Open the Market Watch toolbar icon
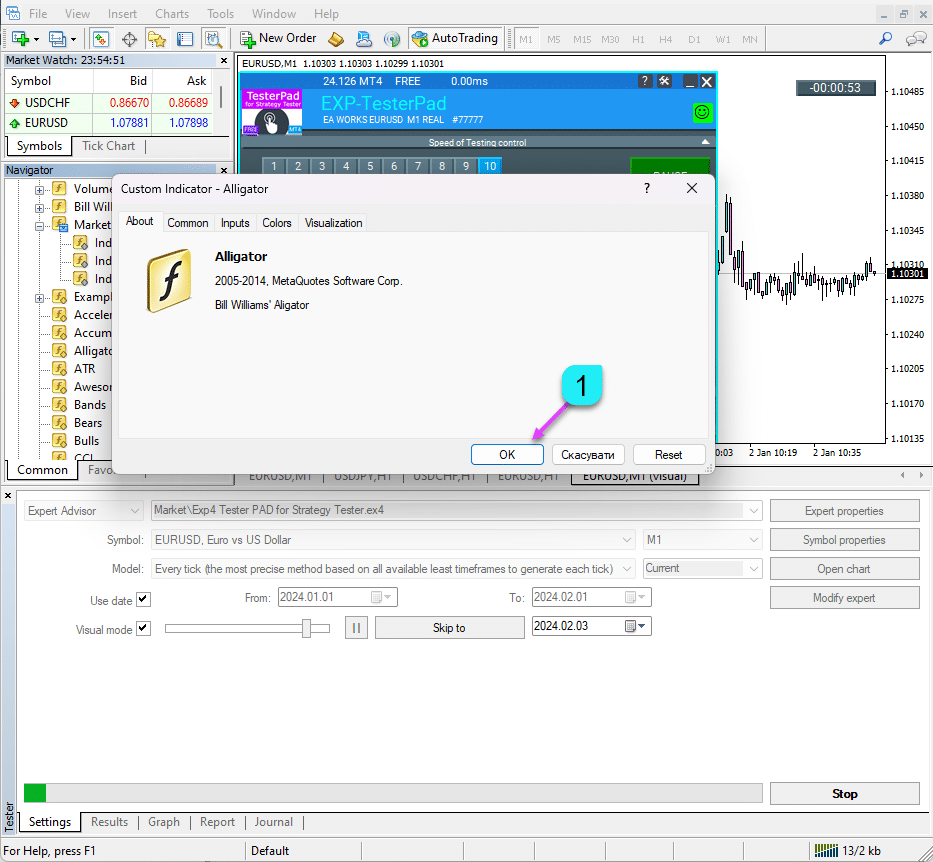This screenshot has height=862, width=933. pos(100,39)
